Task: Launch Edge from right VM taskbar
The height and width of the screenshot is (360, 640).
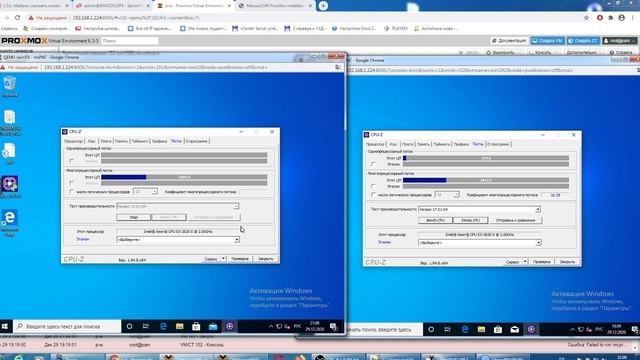Action: coord(465,329)
